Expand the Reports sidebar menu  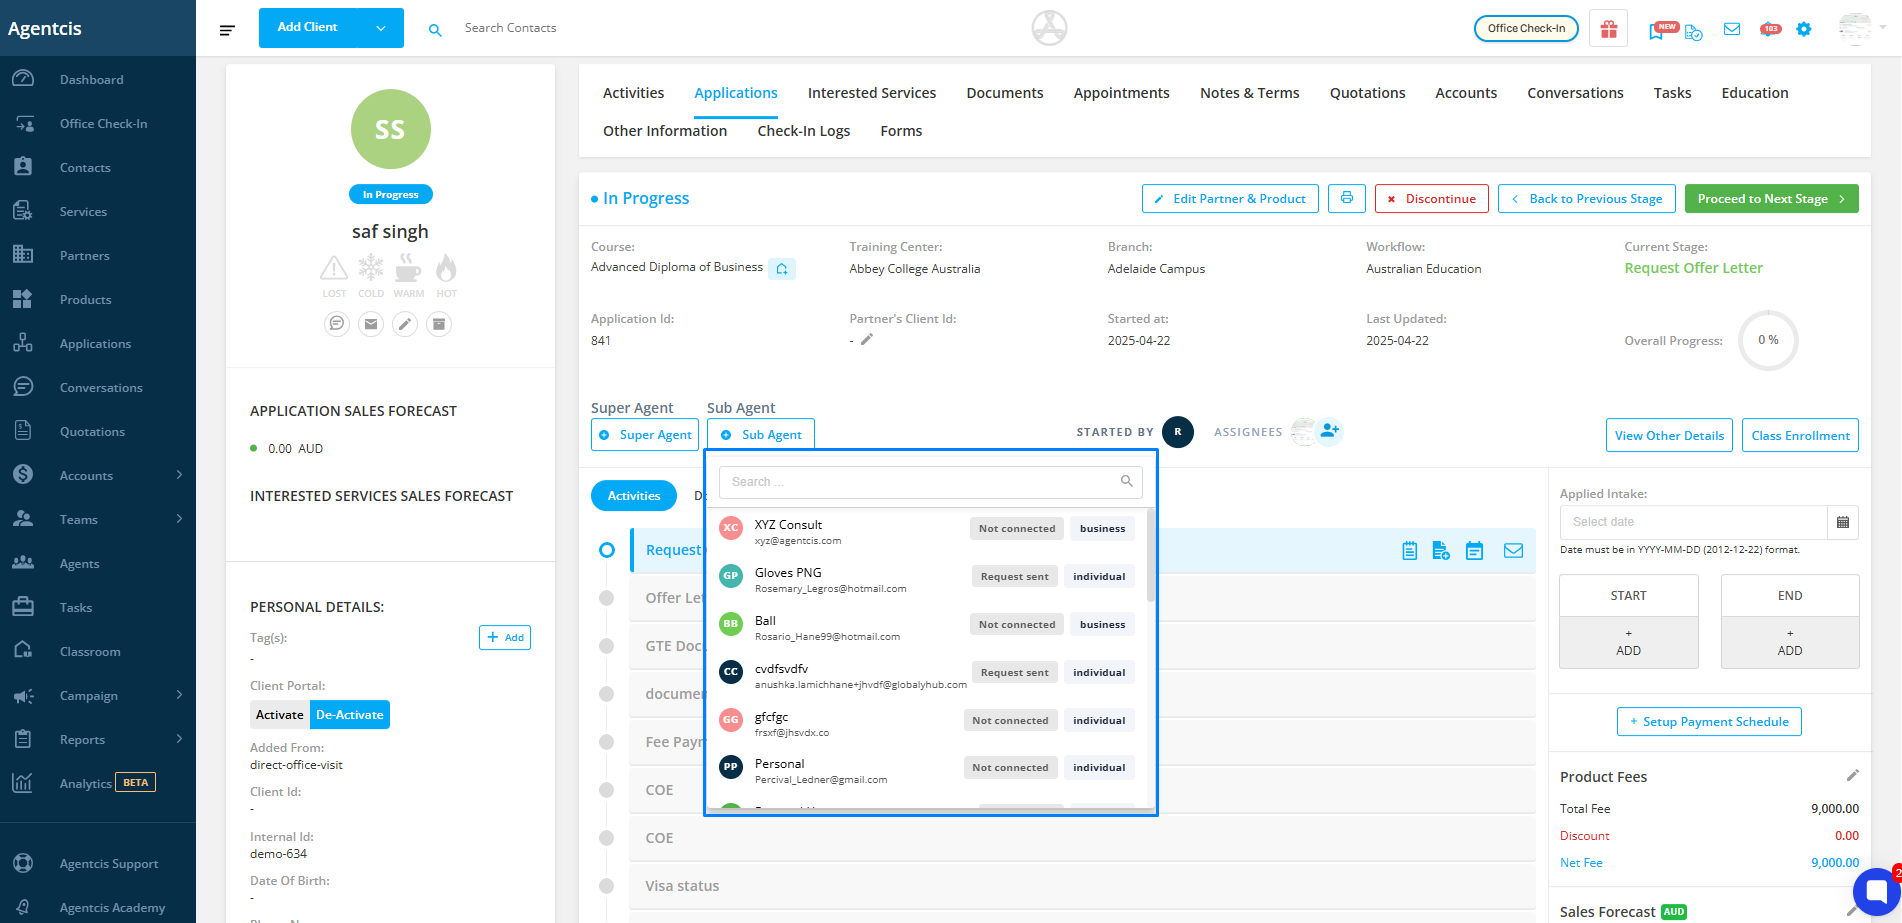tap(179, 739)
